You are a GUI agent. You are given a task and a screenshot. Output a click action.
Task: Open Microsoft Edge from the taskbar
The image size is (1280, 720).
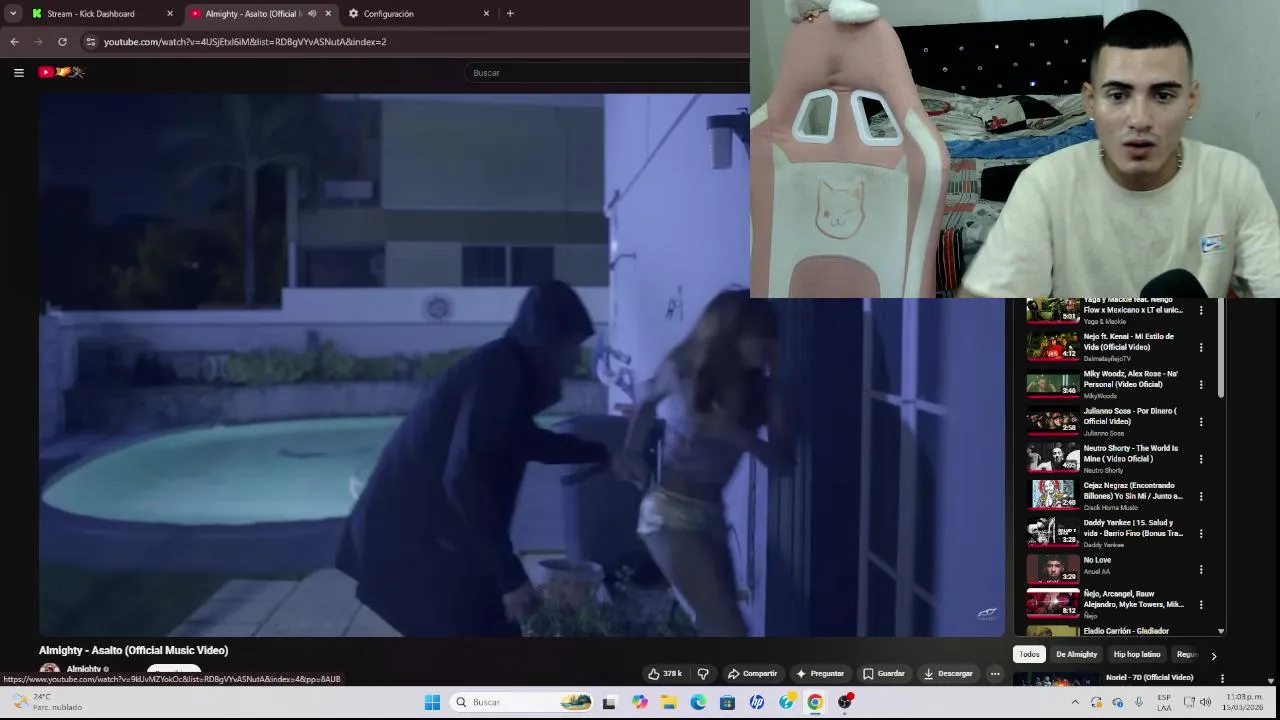coord(698,702)
